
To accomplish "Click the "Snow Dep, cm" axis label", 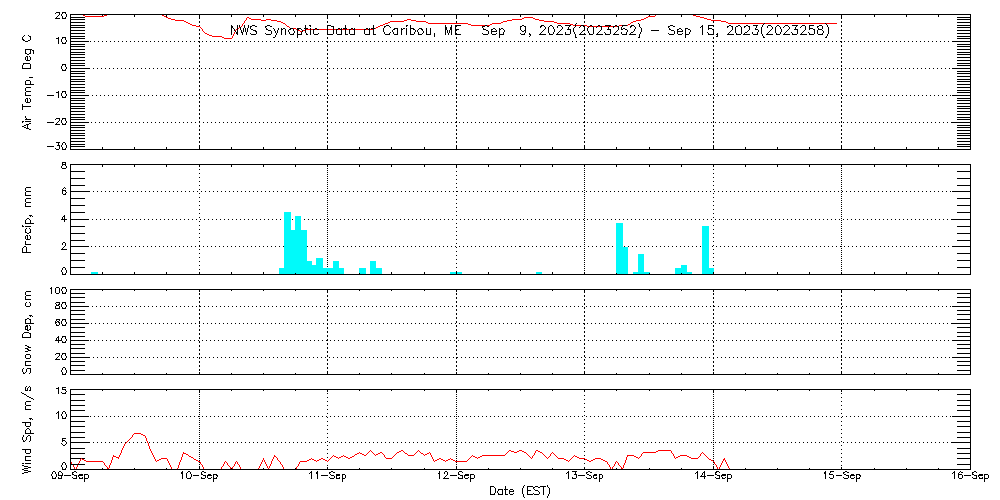I will pyautogui.click(x=27, y=332).
